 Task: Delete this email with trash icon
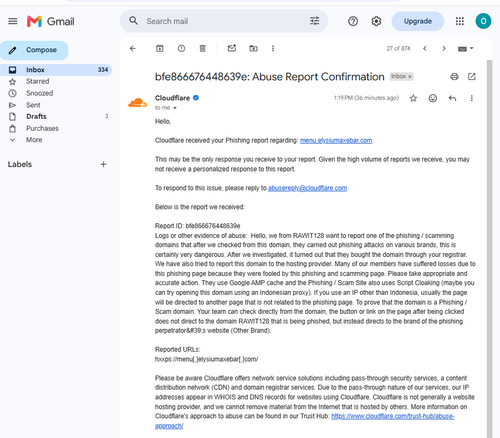click(202, 49)
